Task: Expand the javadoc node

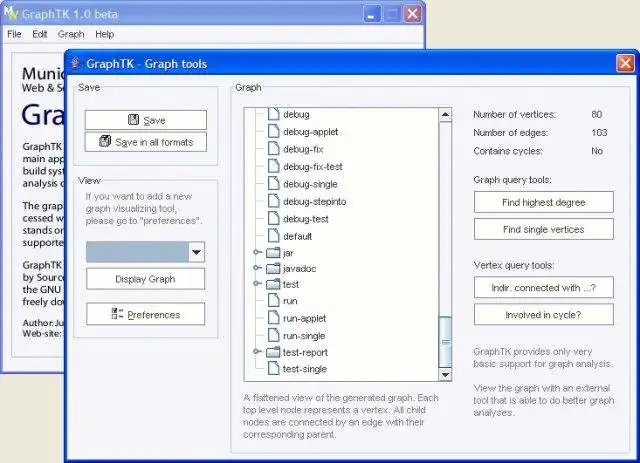Action: (257, 268)
